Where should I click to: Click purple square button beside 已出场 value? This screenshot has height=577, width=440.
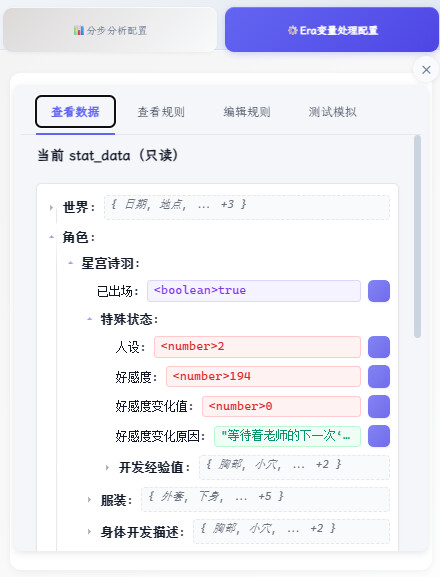click(379, 291)
